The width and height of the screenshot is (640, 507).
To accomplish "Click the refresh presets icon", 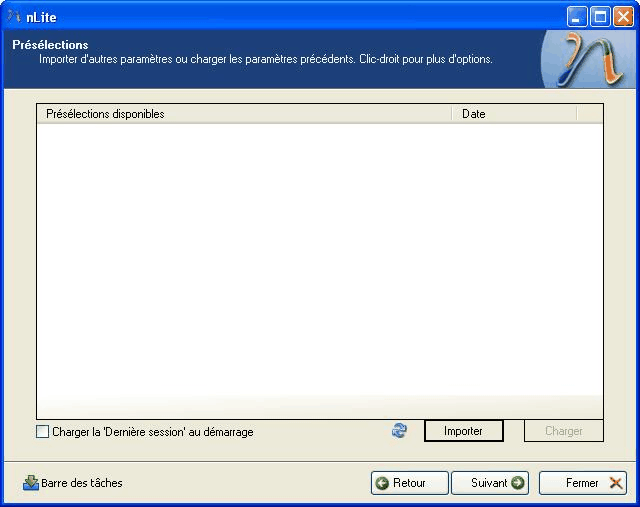I will (399, 431).
